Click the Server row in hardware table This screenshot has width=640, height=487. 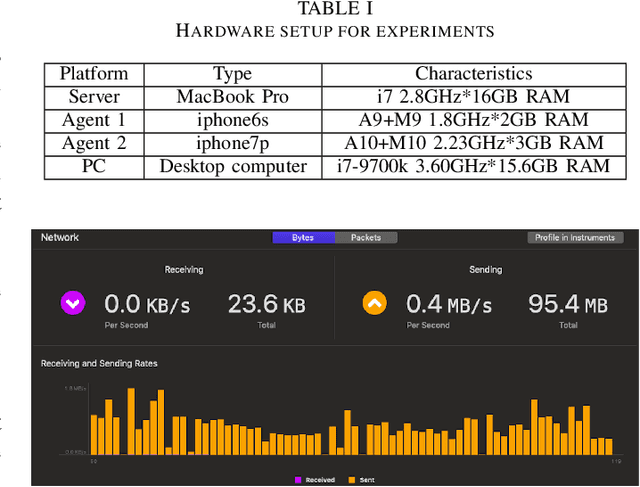(94, 97)
